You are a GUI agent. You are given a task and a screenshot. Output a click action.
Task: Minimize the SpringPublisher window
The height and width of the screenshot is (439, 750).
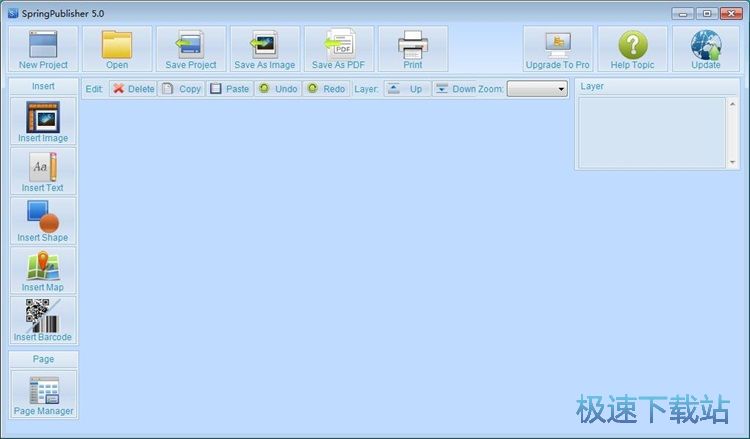(x=683, y=14)
